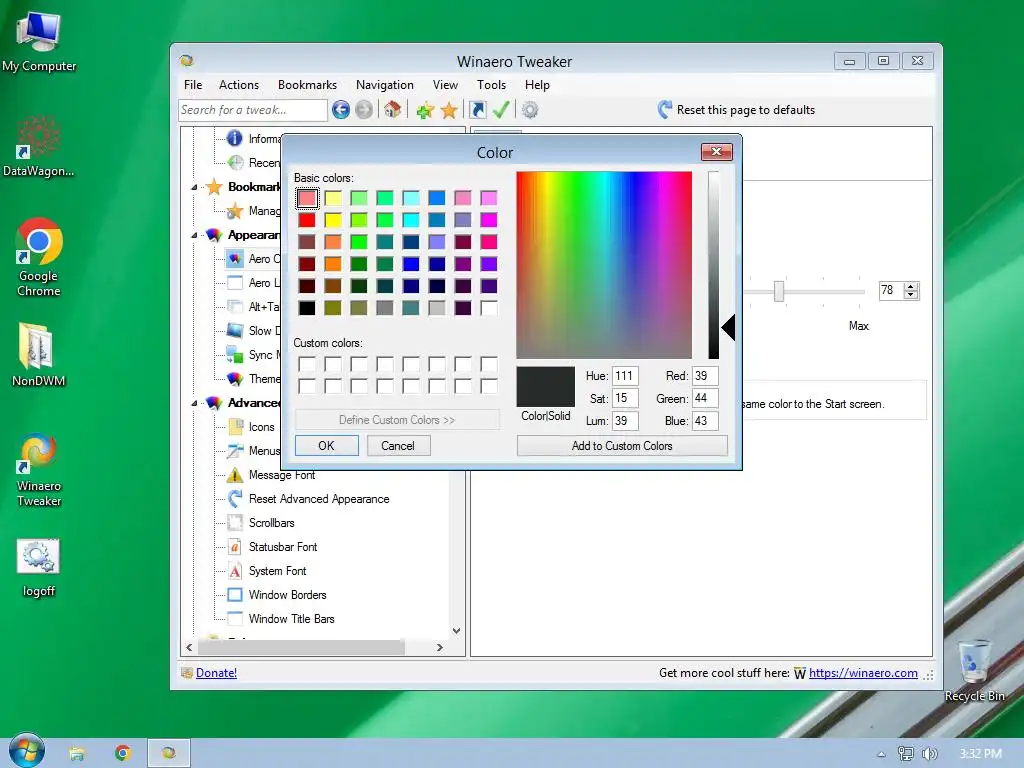The height and width of the screenshot is (768, 1024).
Task: Click the Blue value field
Action: click(705, 421)
